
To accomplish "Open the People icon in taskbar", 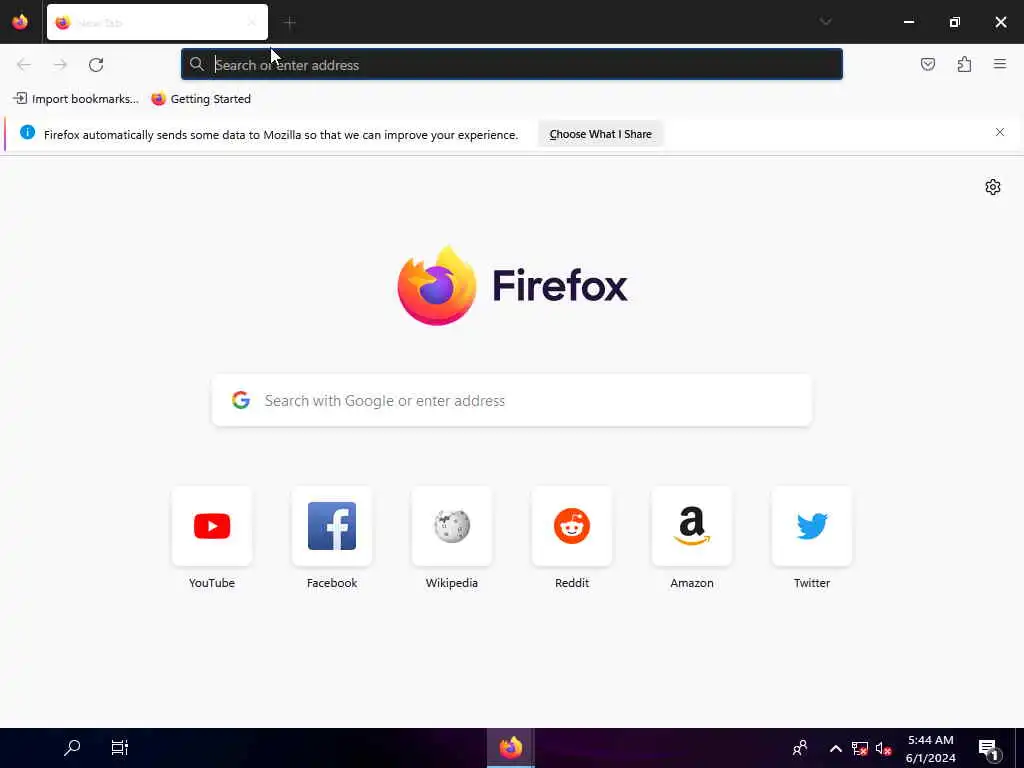I will [x=800, y=748].
